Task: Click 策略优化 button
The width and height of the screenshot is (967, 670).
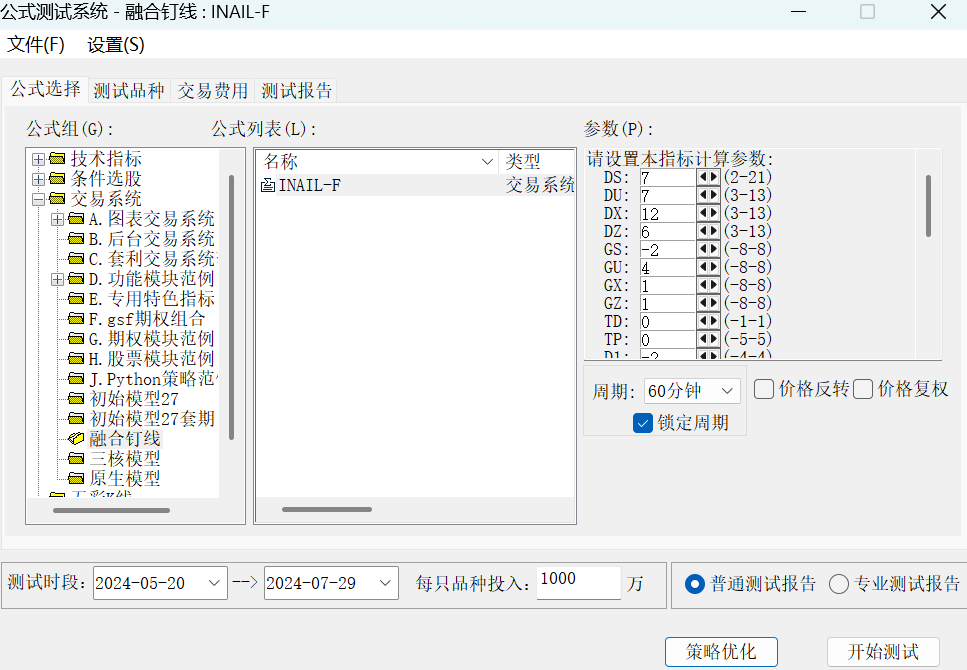Action: pos(721,651)
